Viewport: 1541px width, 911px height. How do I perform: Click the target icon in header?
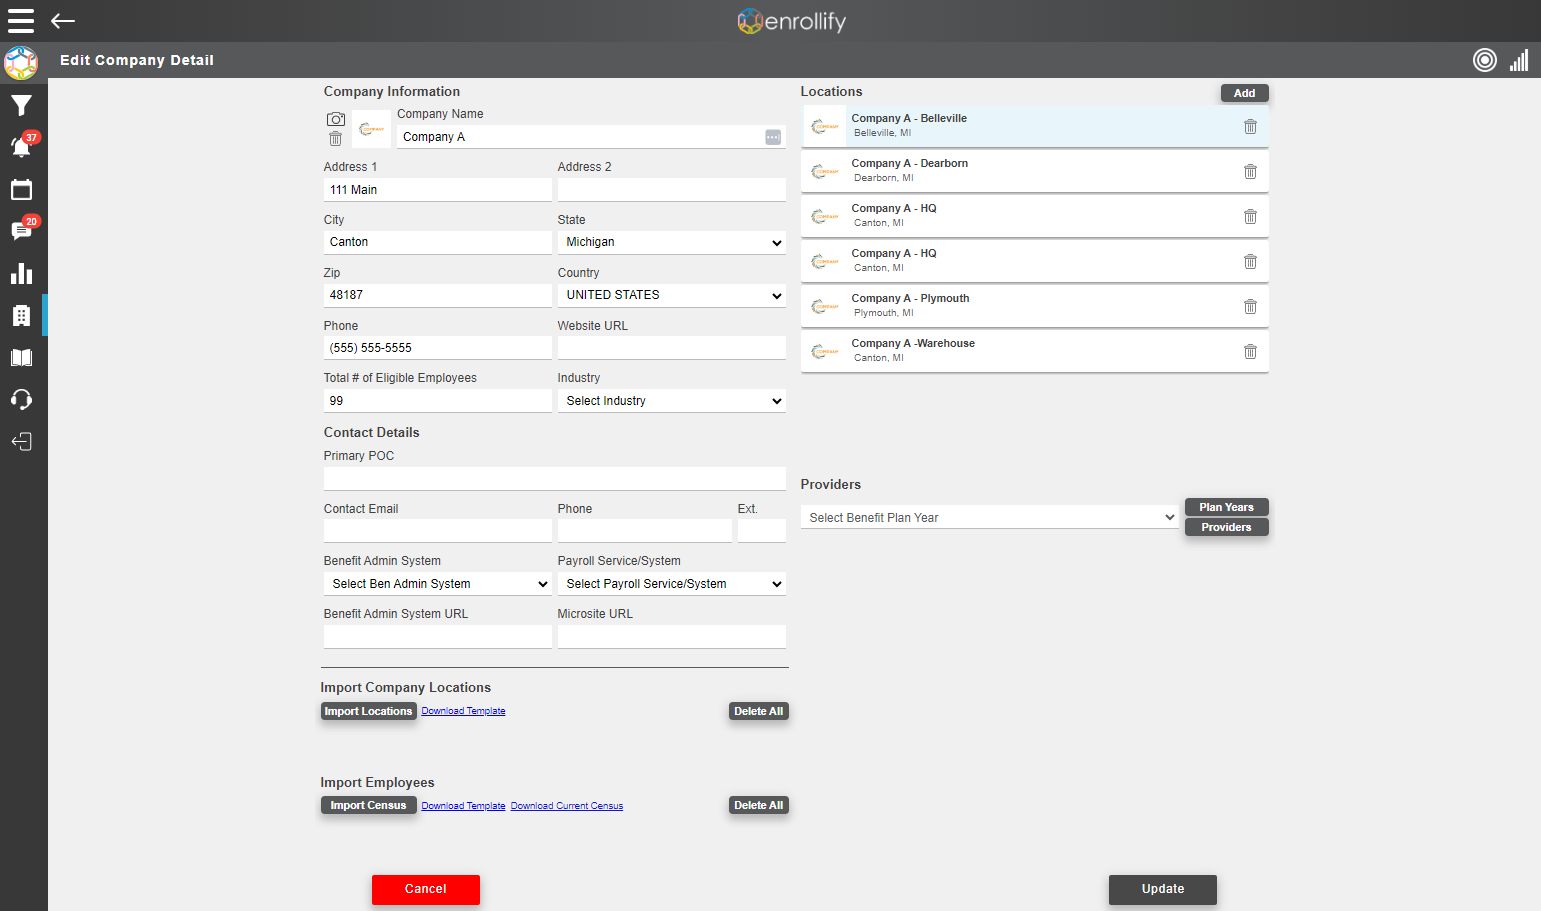[1485, 60]
